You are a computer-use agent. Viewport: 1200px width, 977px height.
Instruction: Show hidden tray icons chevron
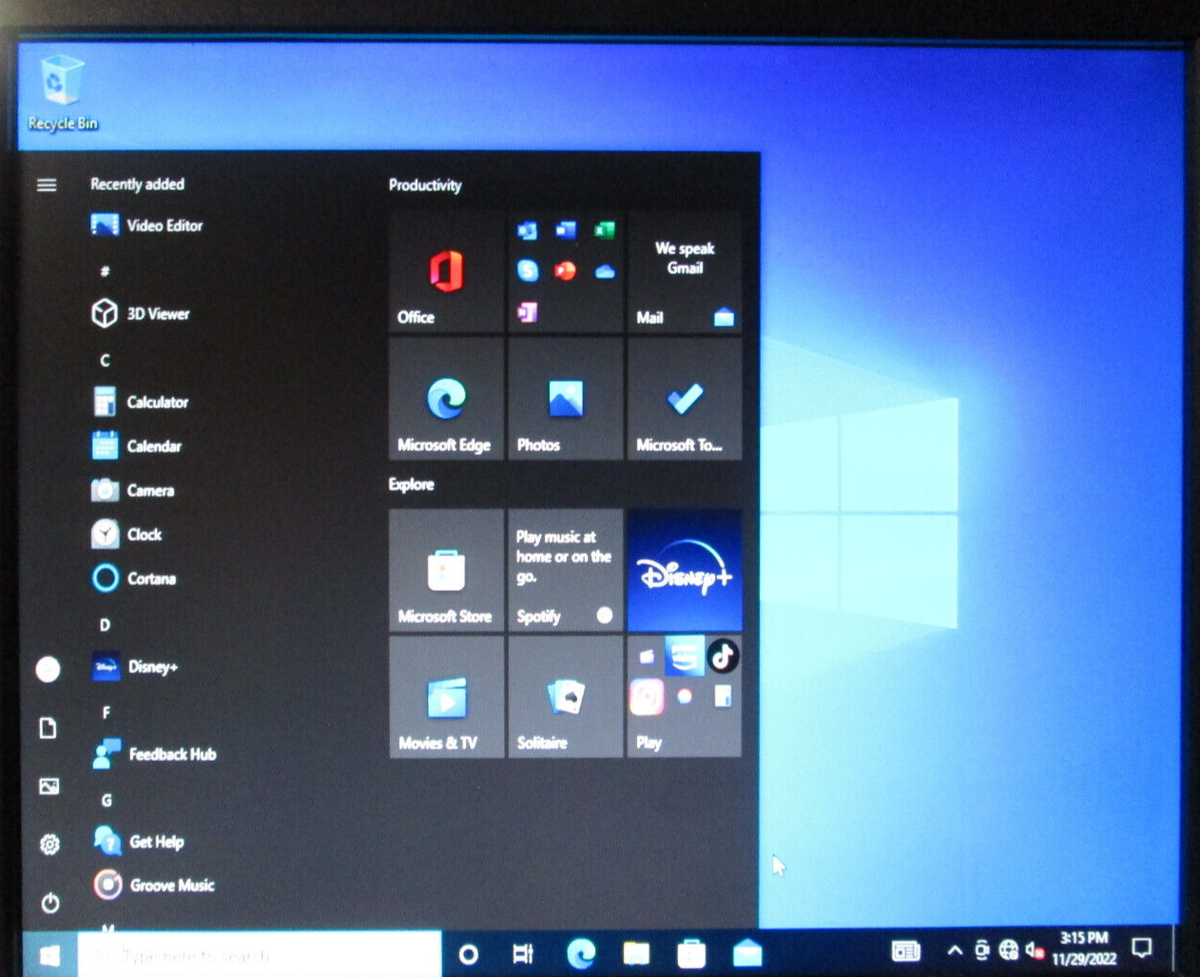coord(955,950)
